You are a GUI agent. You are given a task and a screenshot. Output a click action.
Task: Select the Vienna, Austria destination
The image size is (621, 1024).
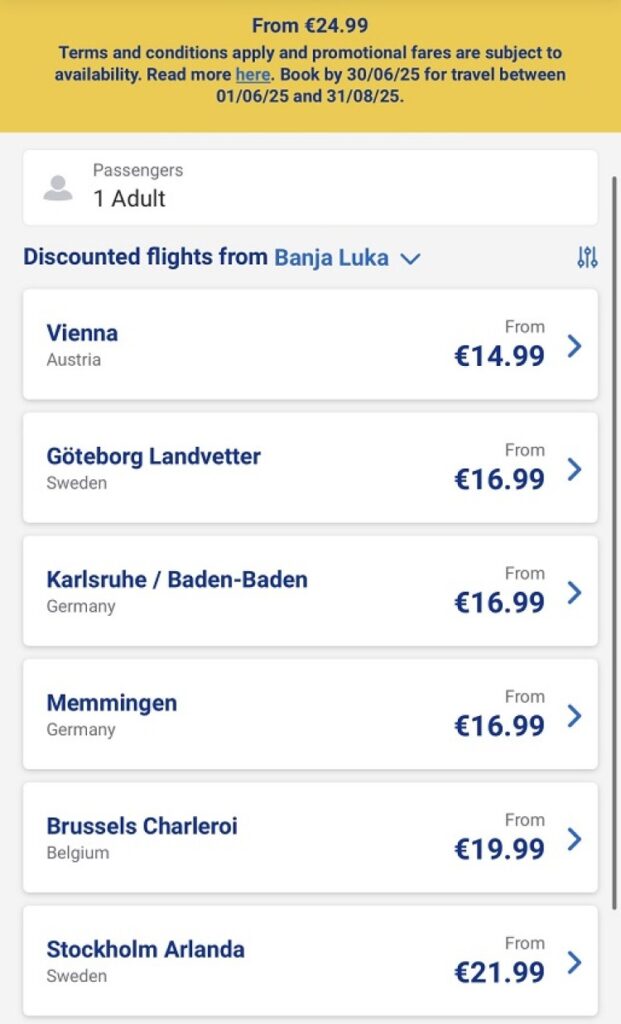[82, 344]
